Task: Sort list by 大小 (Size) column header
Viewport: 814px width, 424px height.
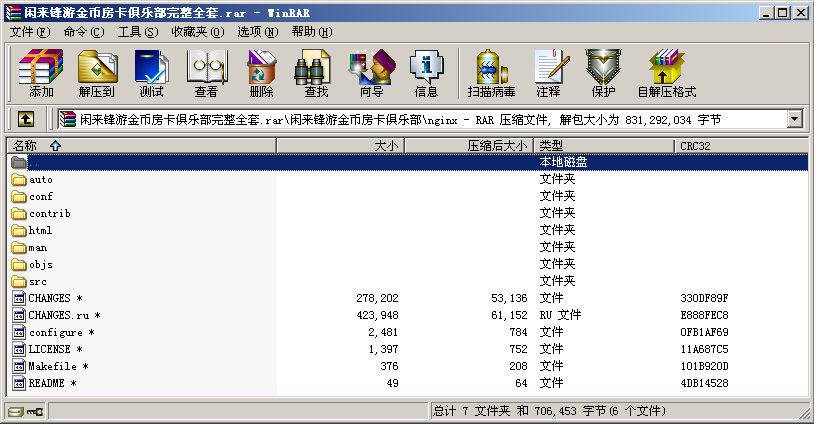Action: 340,146
